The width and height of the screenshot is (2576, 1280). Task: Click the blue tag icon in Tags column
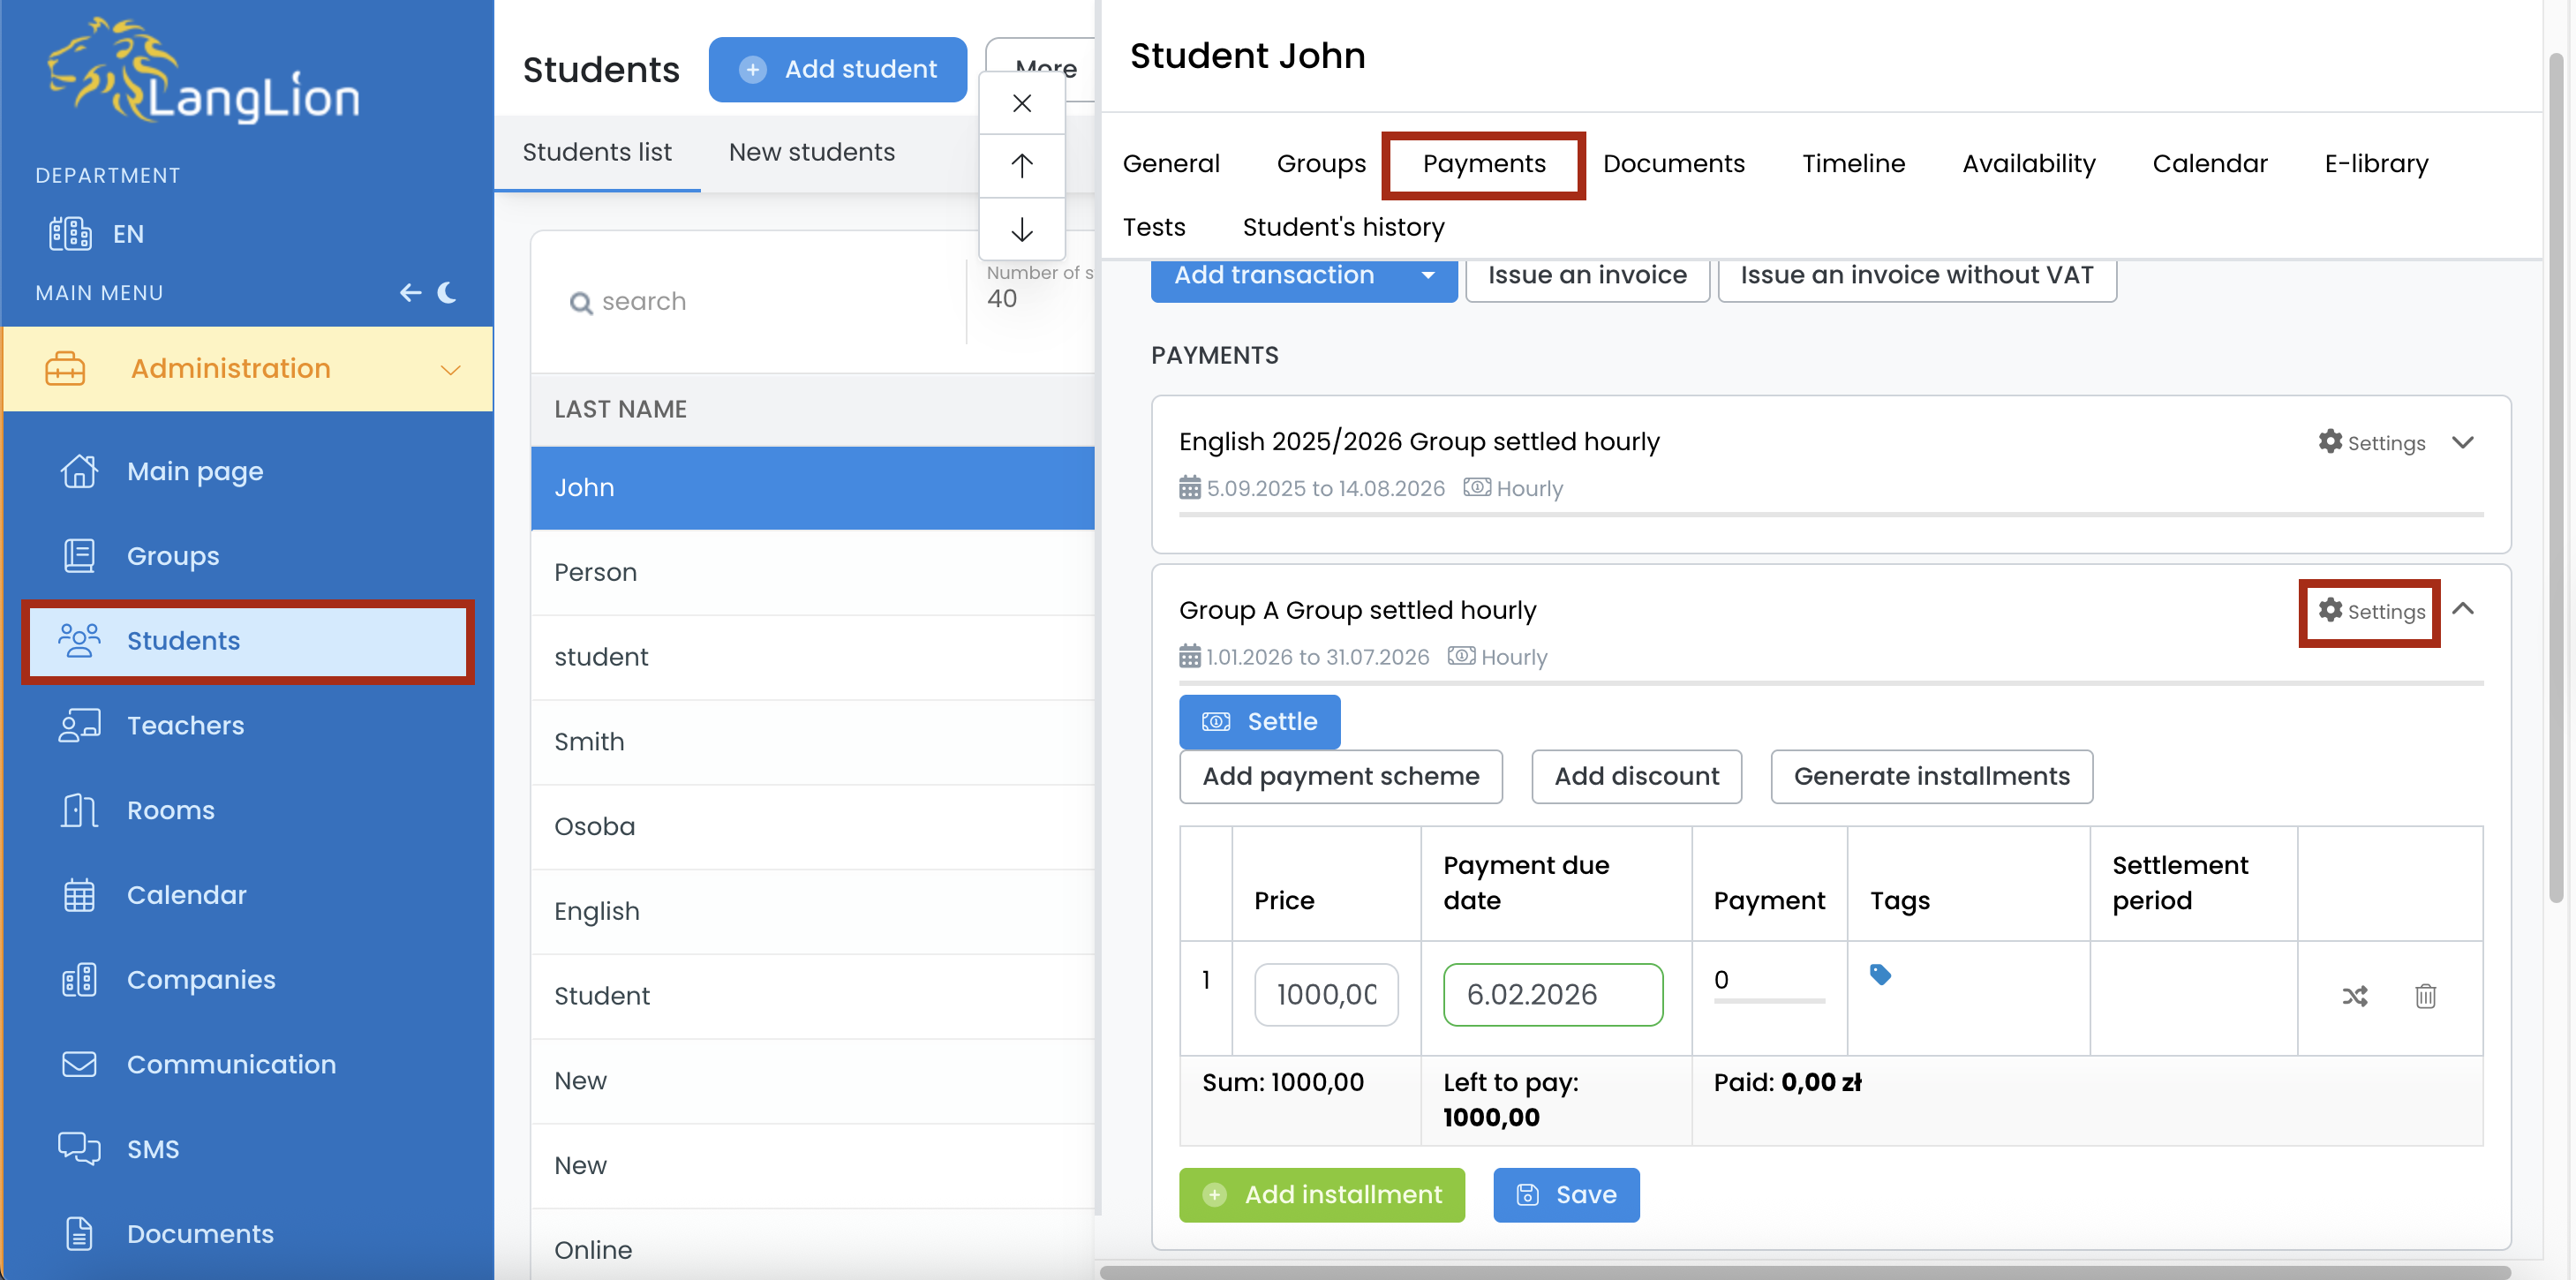[1880, 974]
